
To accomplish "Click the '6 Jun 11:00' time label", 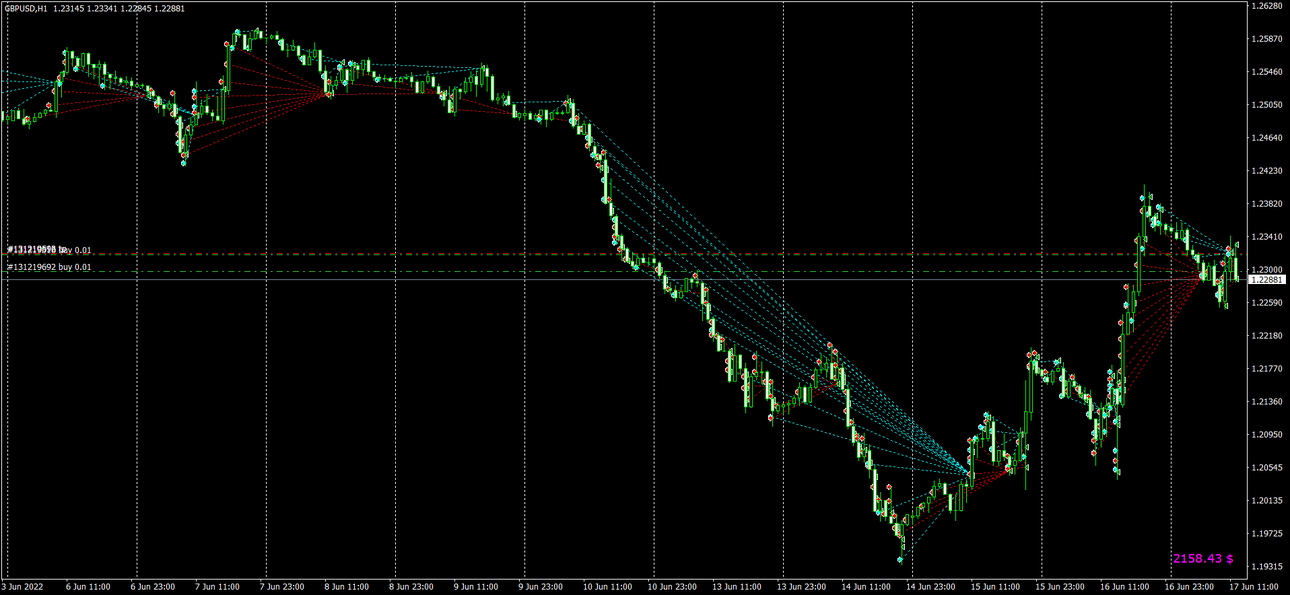I will 88,587.
